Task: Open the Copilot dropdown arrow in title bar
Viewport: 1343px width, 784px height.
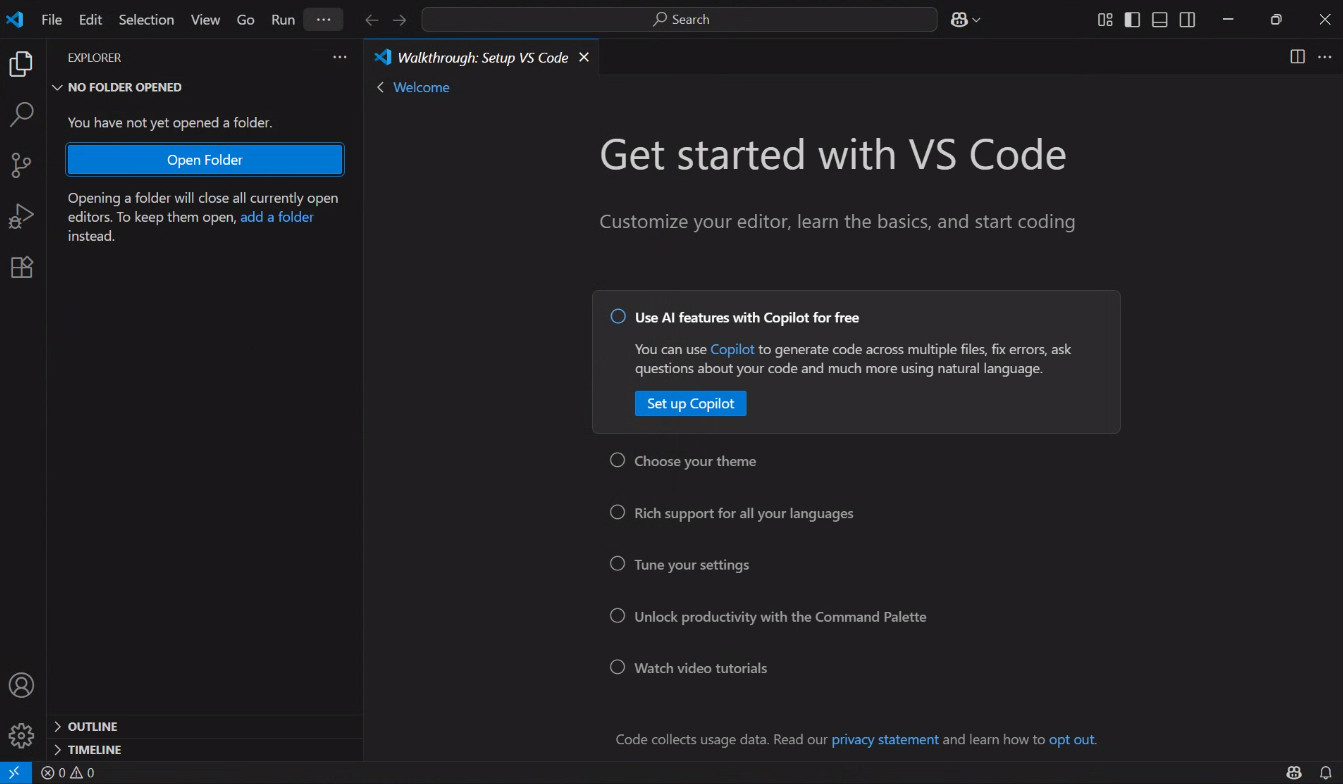Action: (977, 19)
